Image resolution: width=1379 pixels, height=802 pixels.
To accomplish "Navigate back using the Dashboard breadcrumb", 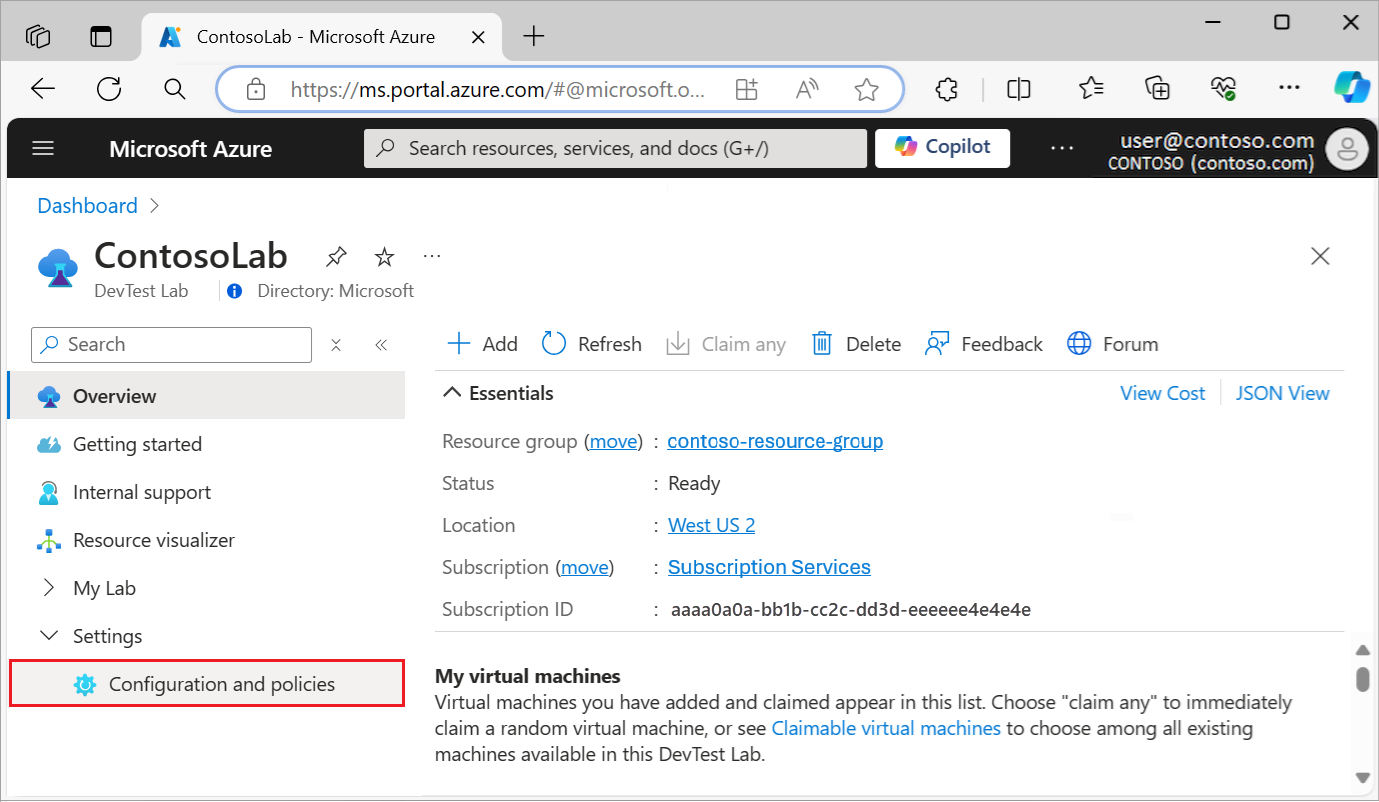I will (87, 205).
